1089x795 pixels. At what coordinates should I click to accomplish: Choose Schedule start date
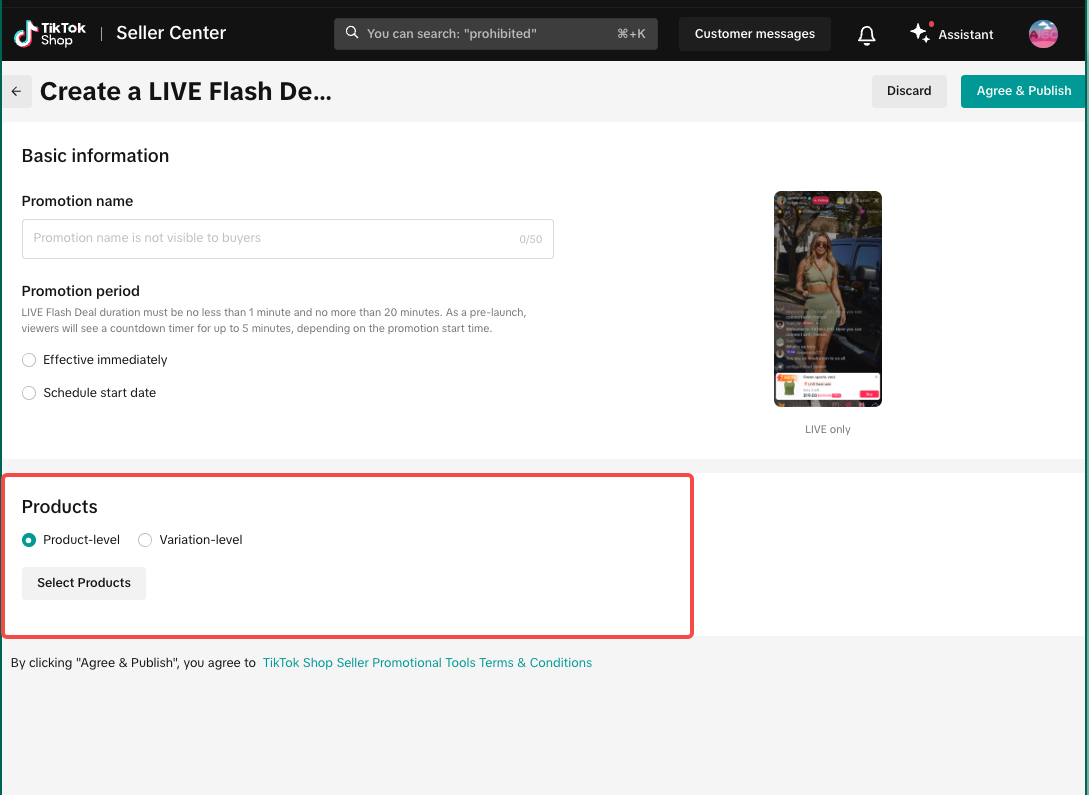click(x=29, y=393)
